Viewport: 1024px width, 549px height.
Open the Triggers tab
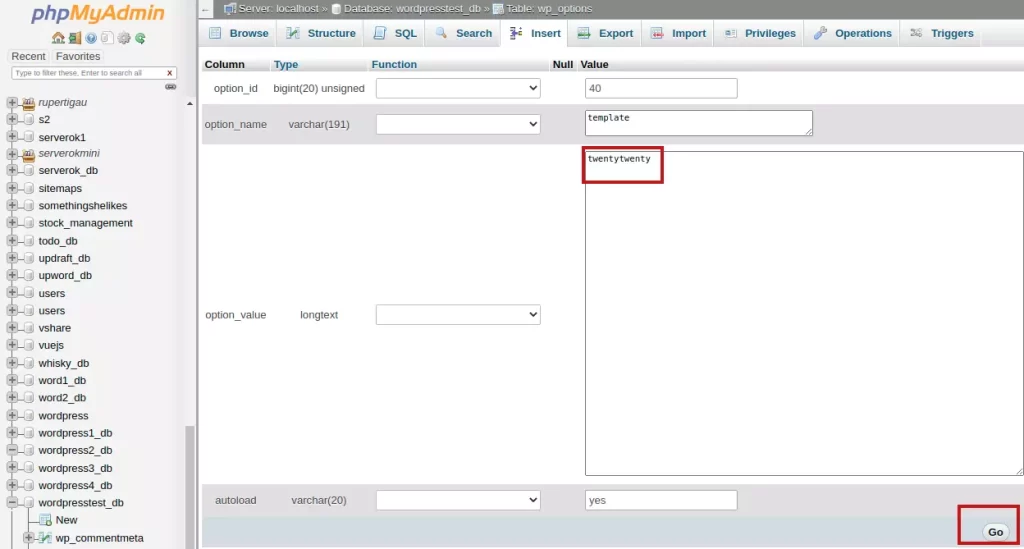pyautogui.click(x=941, y=33)
